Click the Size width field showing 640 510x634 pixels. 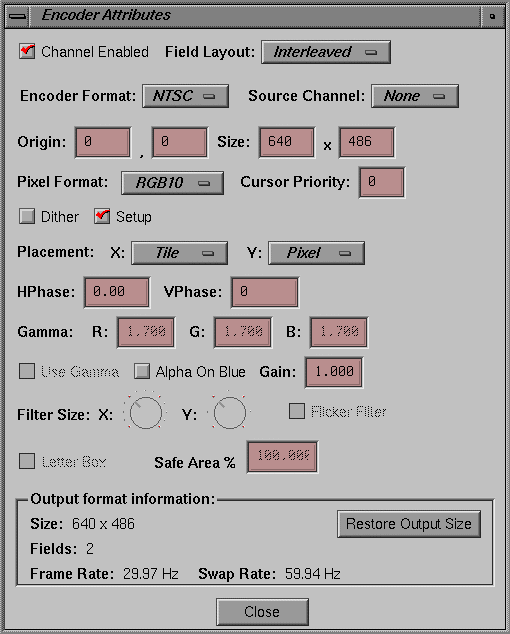coord(287,142)
